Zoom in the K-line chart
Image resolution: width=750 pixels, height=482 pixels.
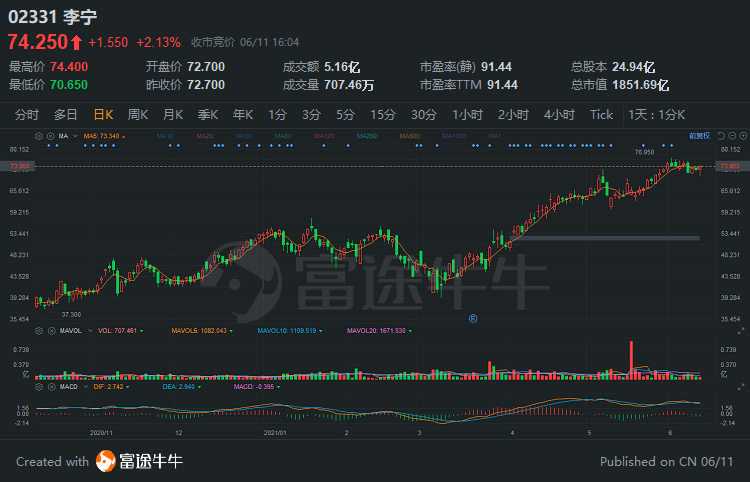click(743, 136)
